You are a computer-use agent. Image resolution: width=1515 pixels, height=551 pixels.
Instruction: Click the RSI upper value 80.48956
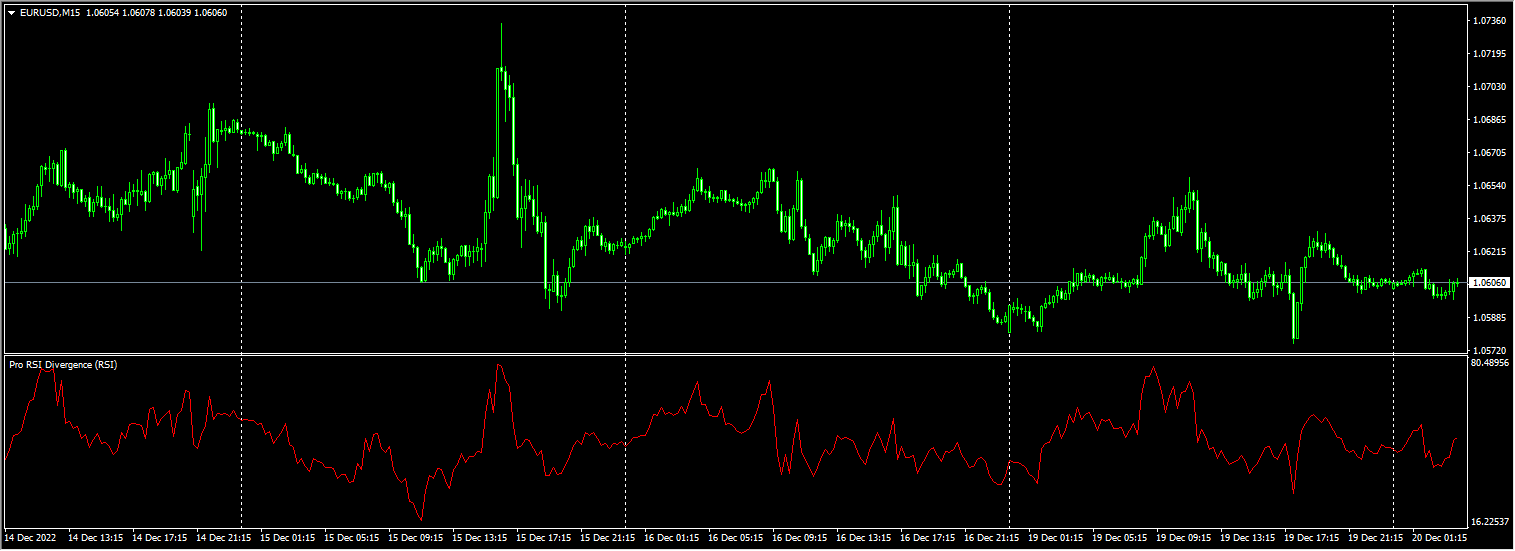click(x=1491, y=364)
